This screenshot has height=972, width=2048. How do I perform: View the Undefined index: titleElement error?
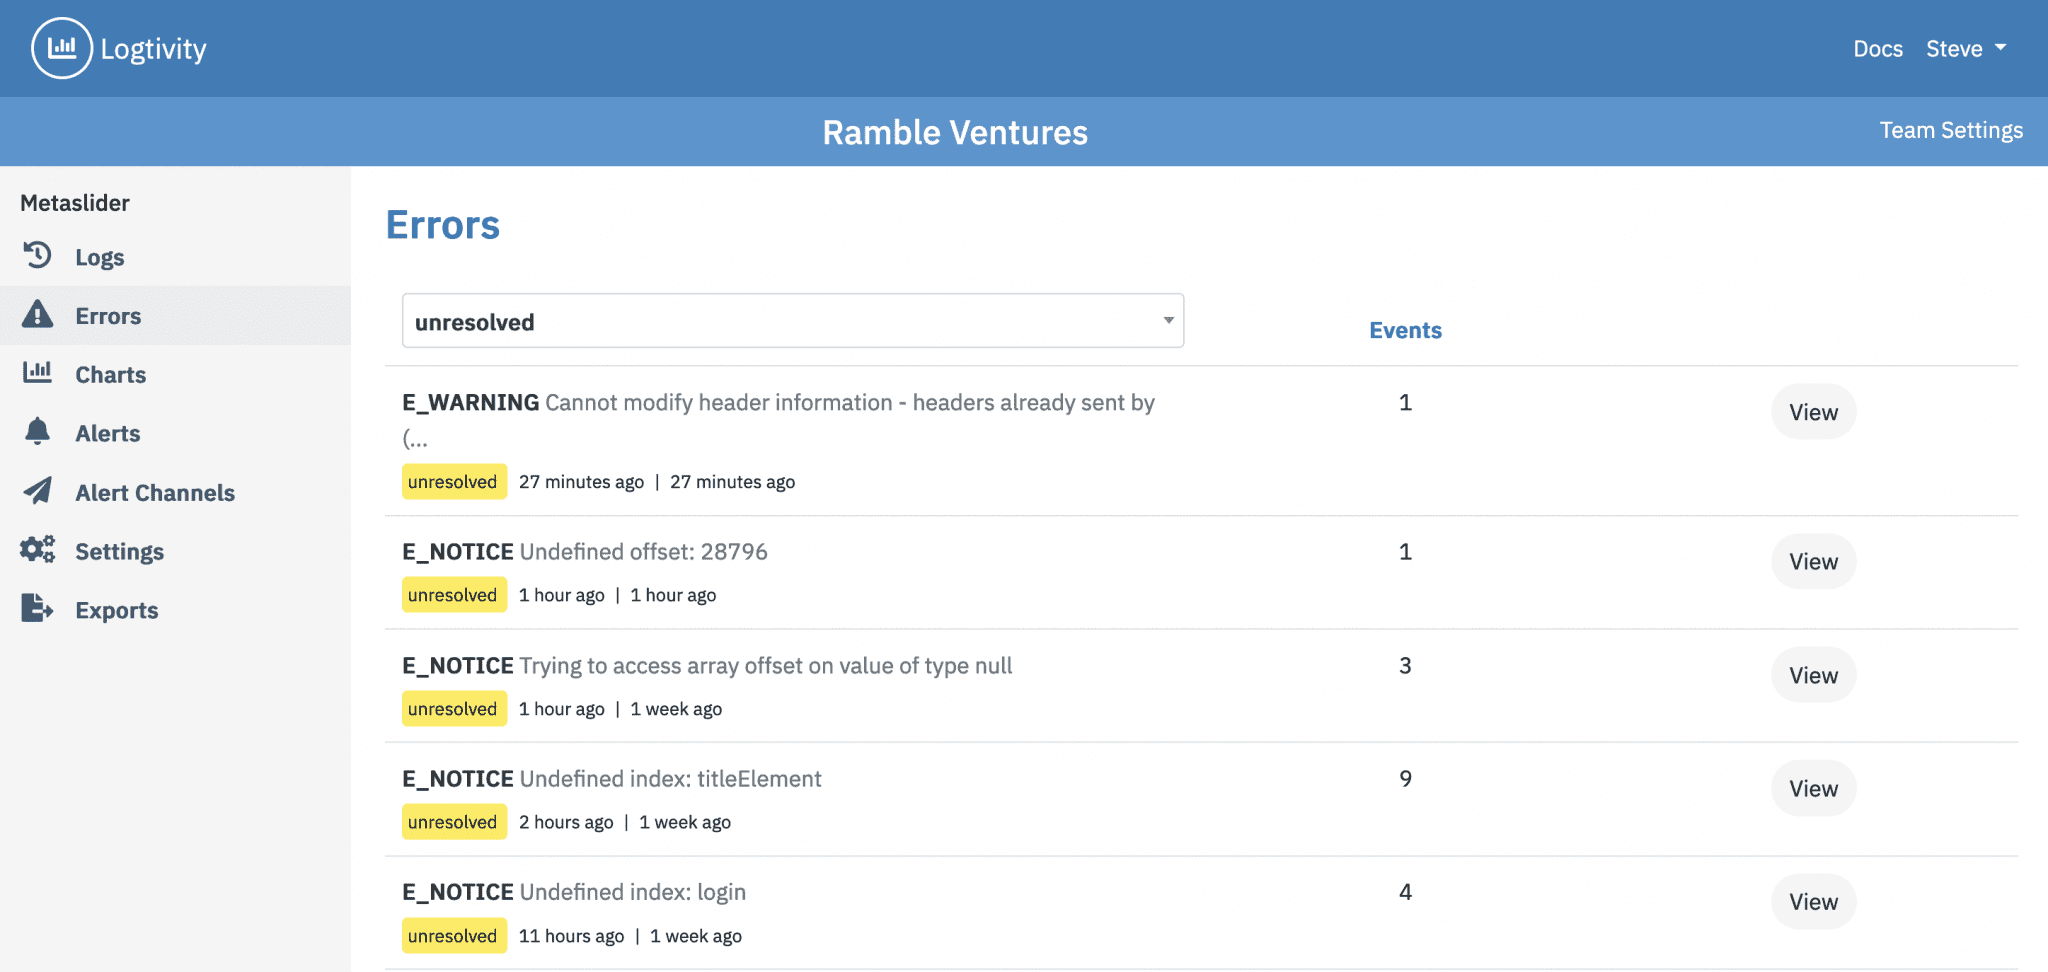tap(1812, 788)
